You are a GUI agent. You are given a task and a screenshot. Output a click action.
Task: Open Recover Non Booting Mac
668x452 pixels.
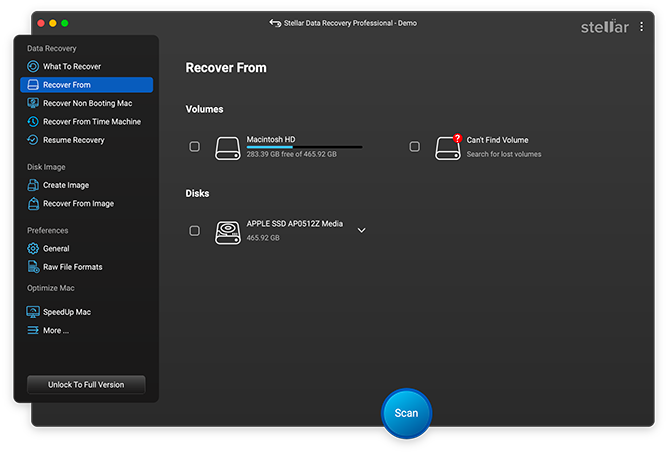[x=86, y=103]
